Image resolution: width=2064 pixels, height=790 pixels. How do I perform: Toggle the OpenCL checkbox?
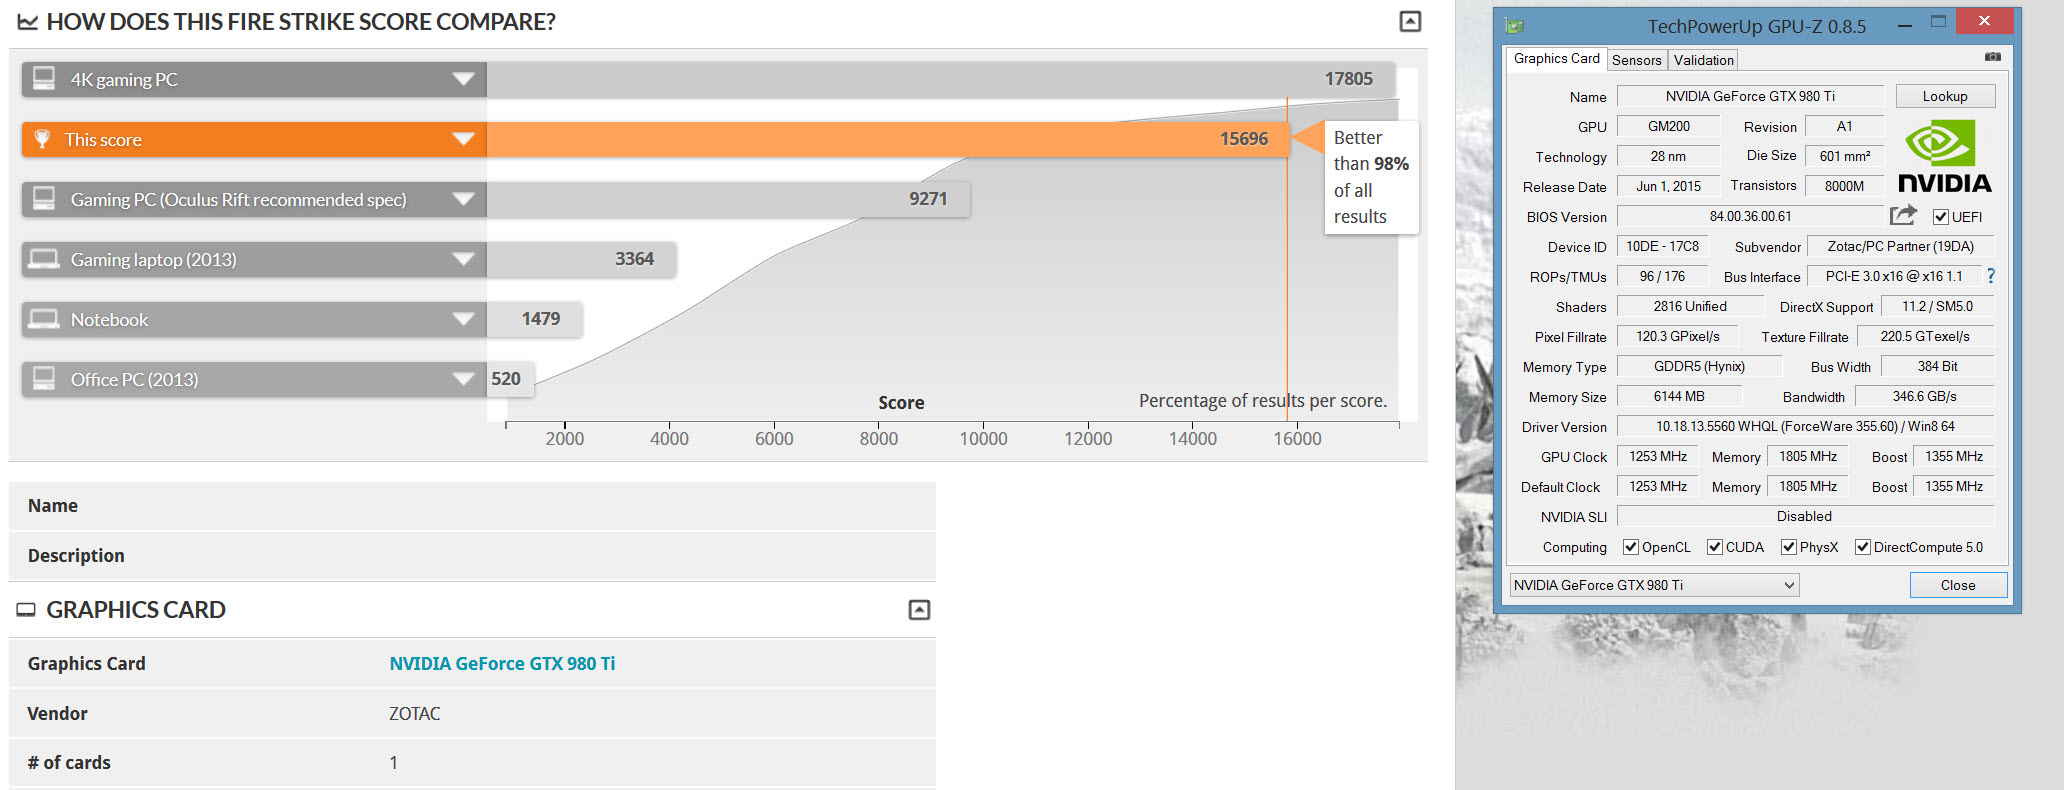pos(1631,547)
